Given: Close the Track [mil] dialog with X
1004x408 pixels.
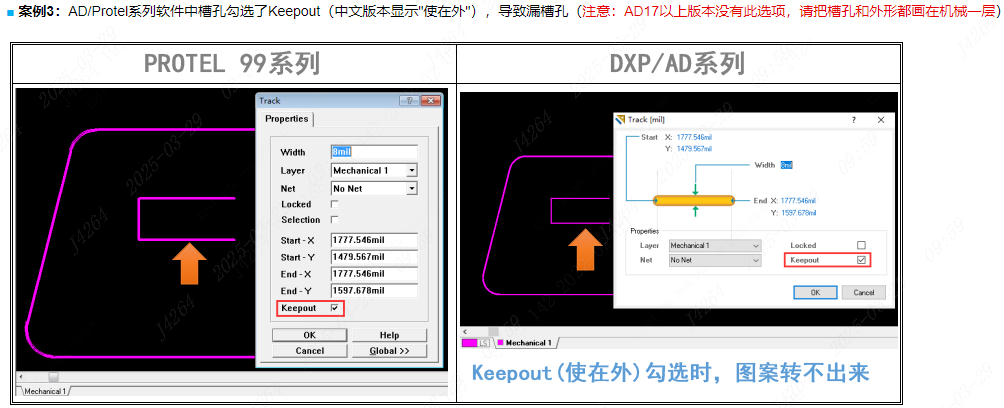Looking at the screenshot, I should 881,120.
